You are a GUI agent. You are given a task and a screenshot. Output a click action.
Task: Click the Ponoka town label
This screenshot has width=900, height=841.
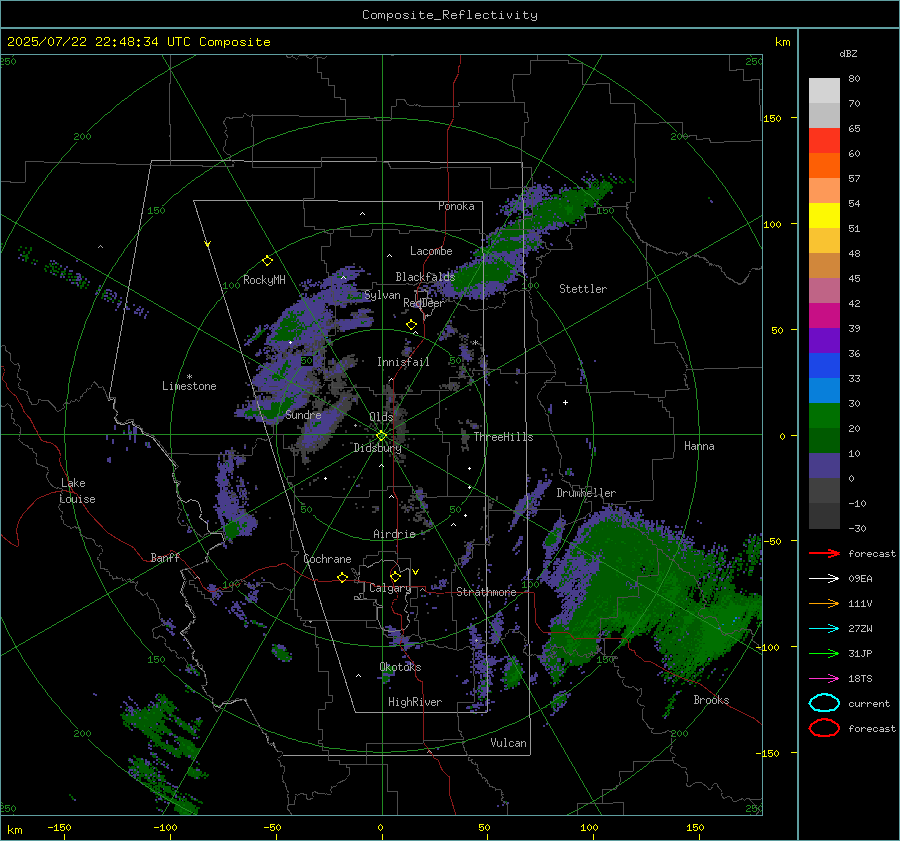[456, 206]
